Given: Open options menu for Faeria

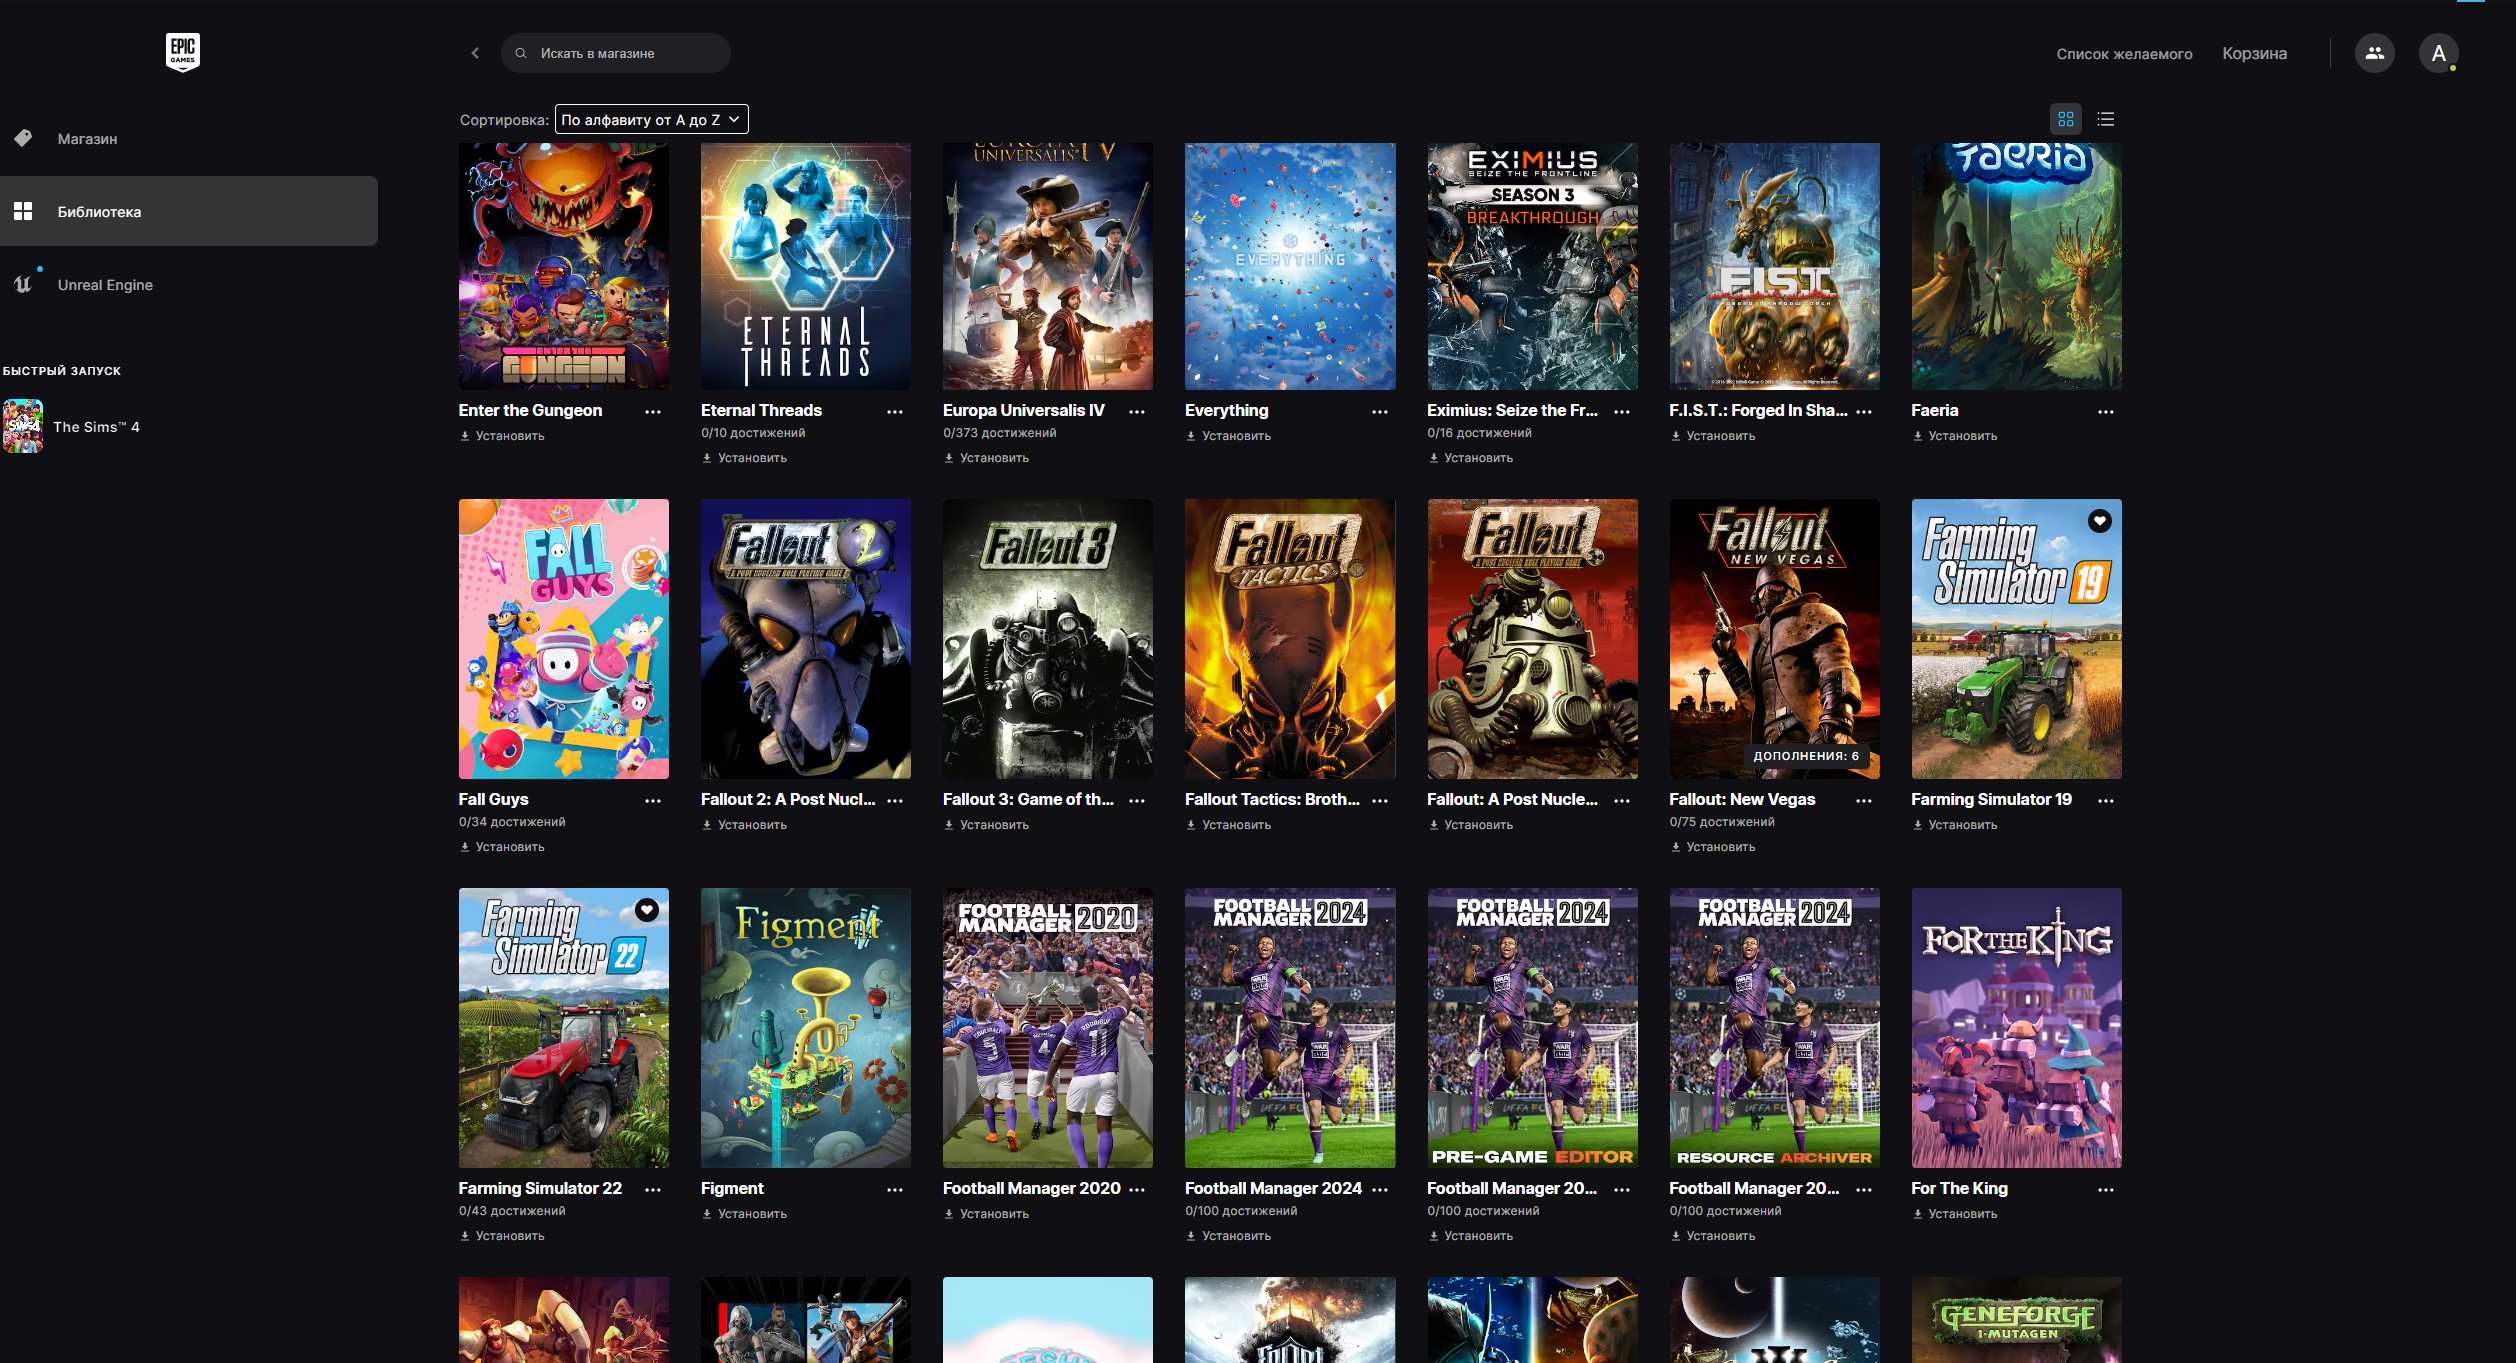Looking at the screenshot, I should click(x=2106, y=412).
